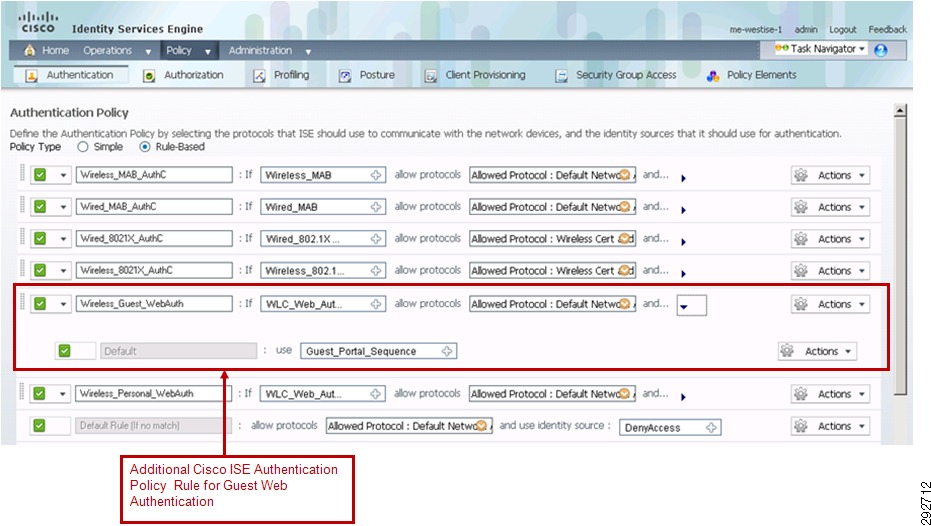Click plus icon in DenyAccess identity source field
The height and width of the screenshot is (526, 931).
711,427
